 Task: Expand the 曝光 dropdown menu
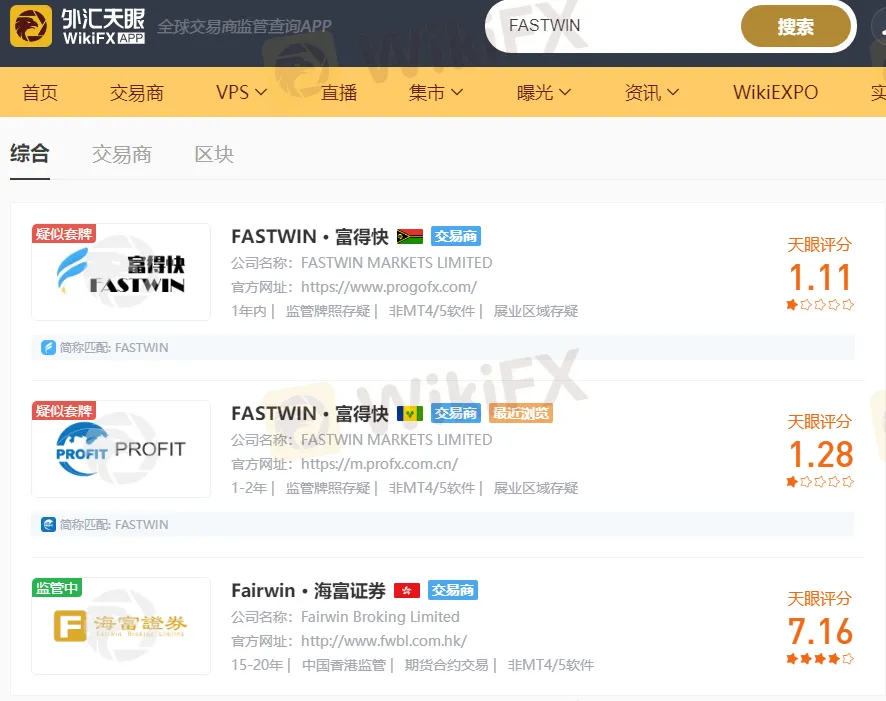tap(544, 92)
